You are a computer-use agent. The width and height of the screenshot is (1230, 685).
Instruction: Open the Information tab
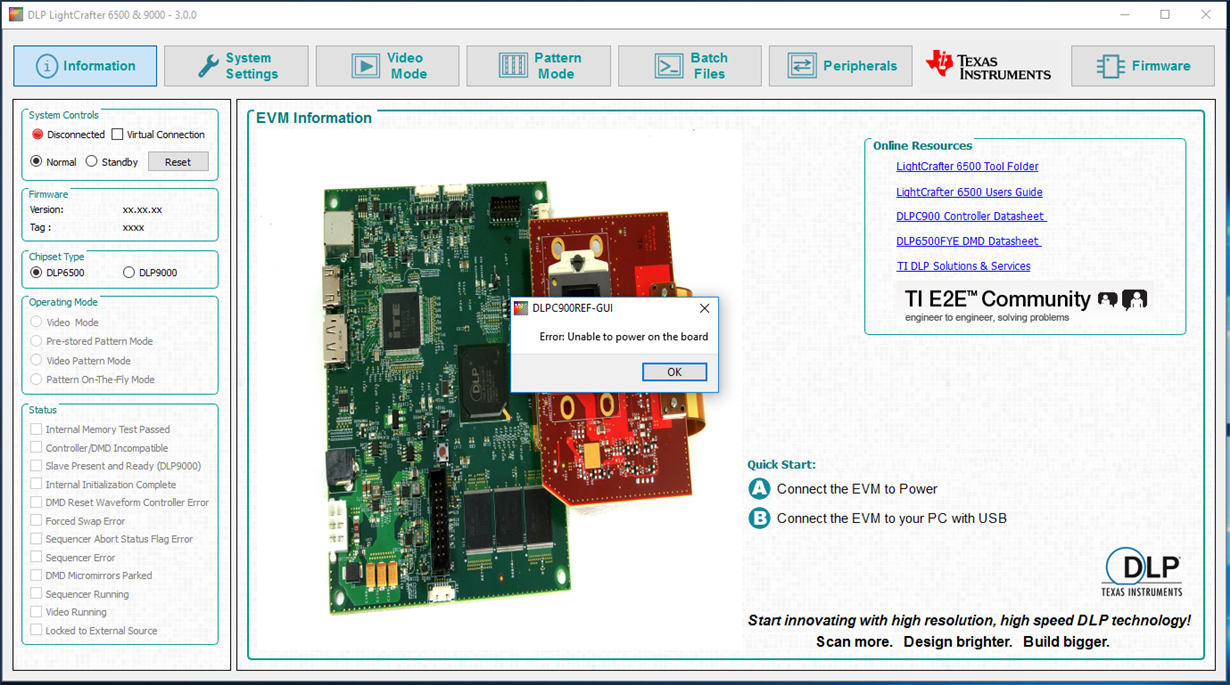[x=85, y=66]
